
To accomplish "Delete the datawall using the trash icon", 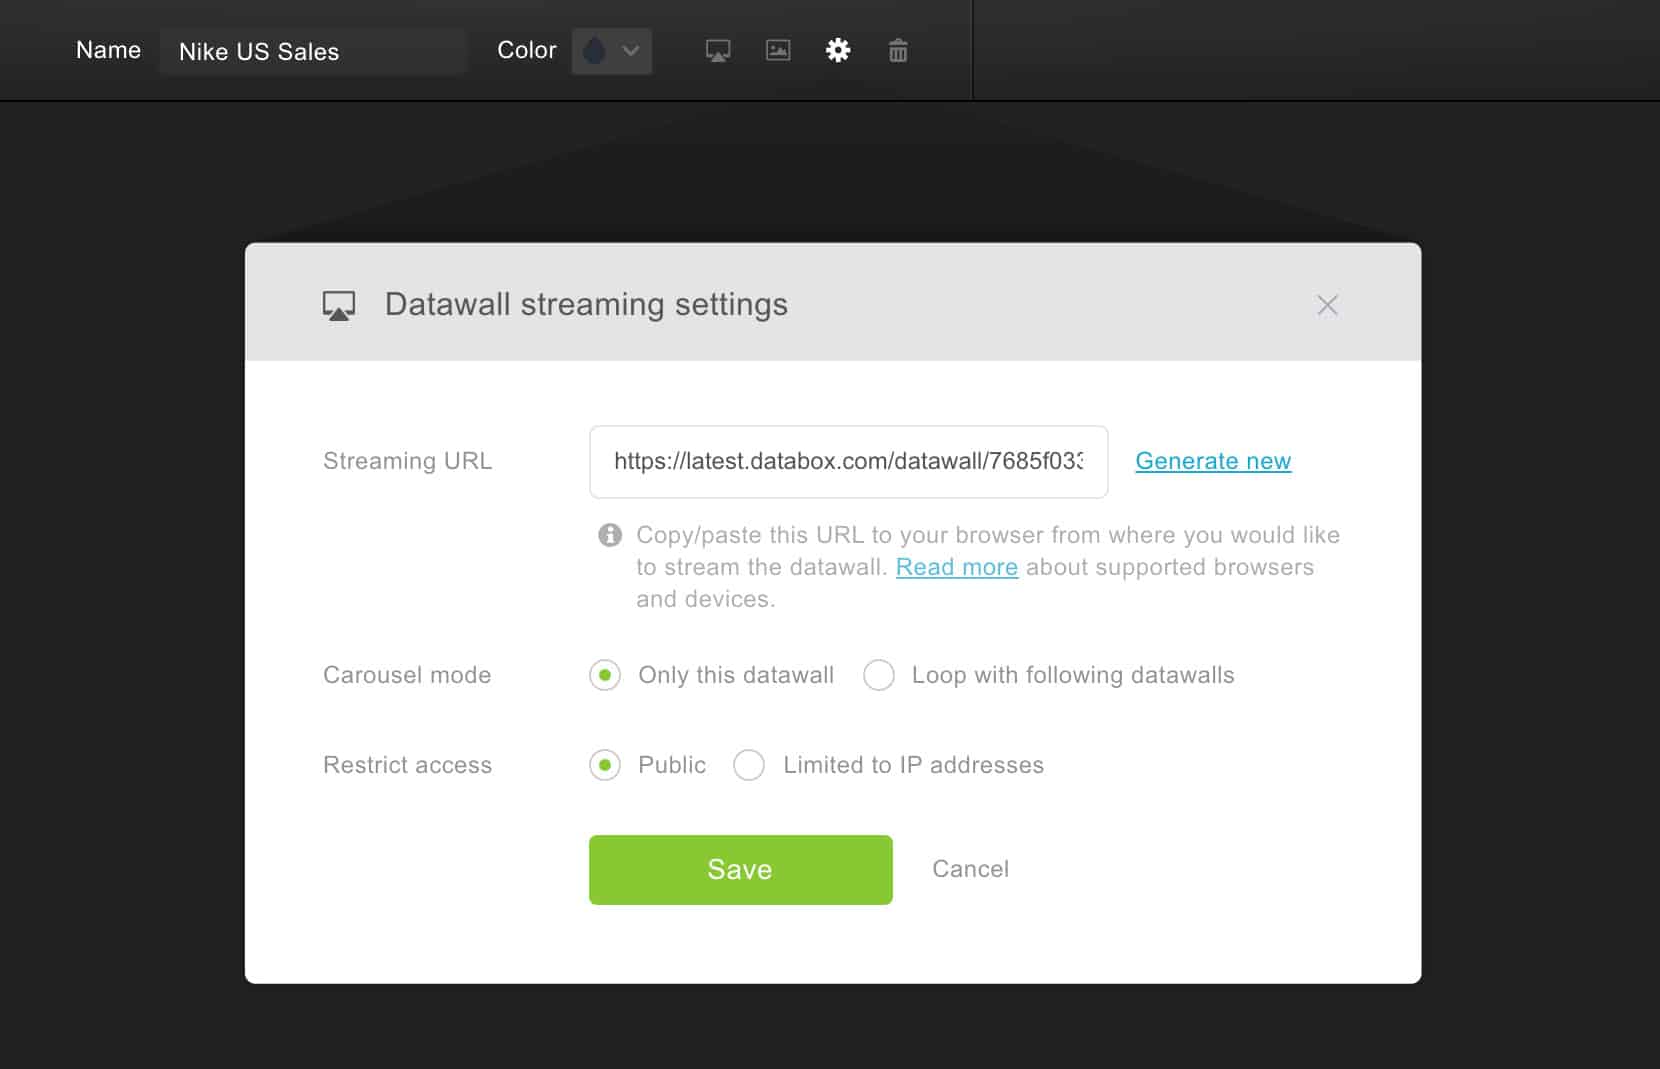I will click(x=898, y=51).
